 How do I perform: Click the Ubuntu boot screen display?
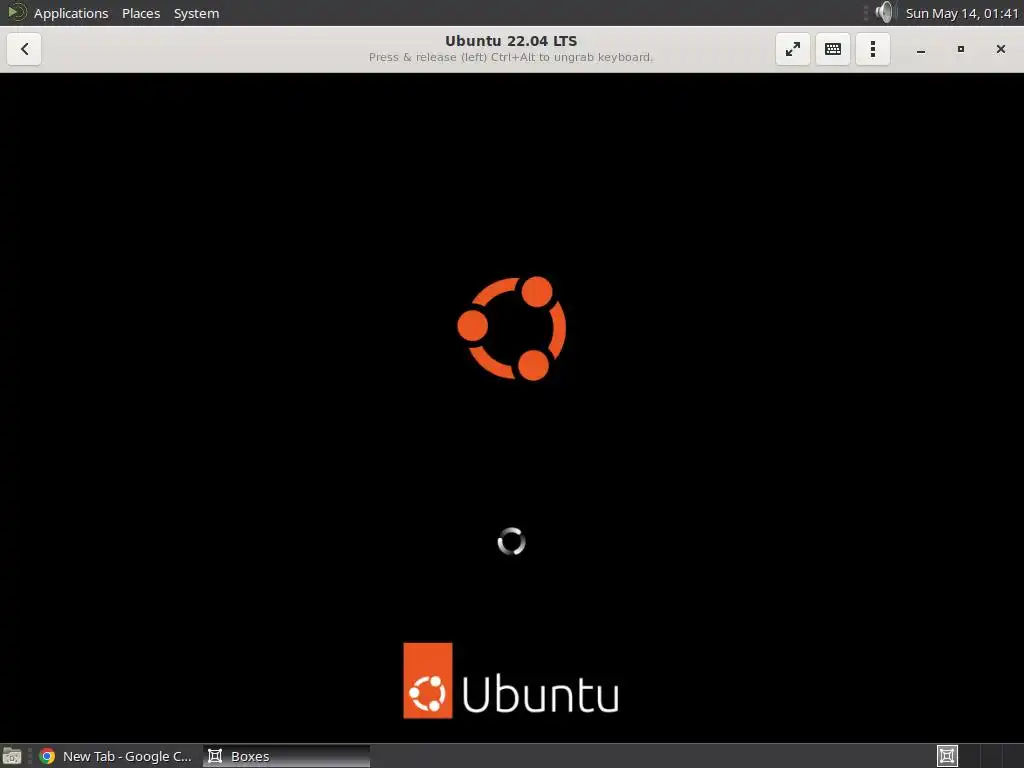click(512, 408)
